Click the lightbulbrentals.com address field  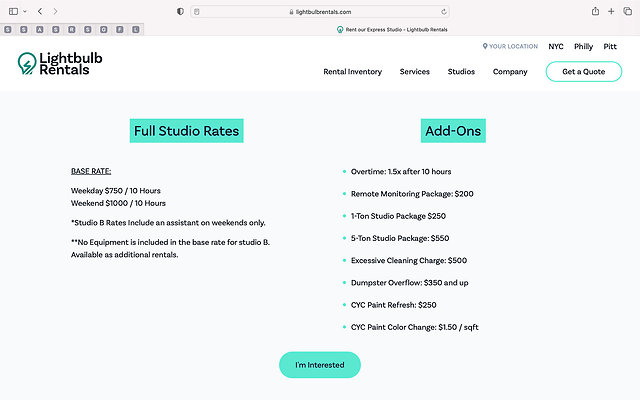click(x=320, y=11)
